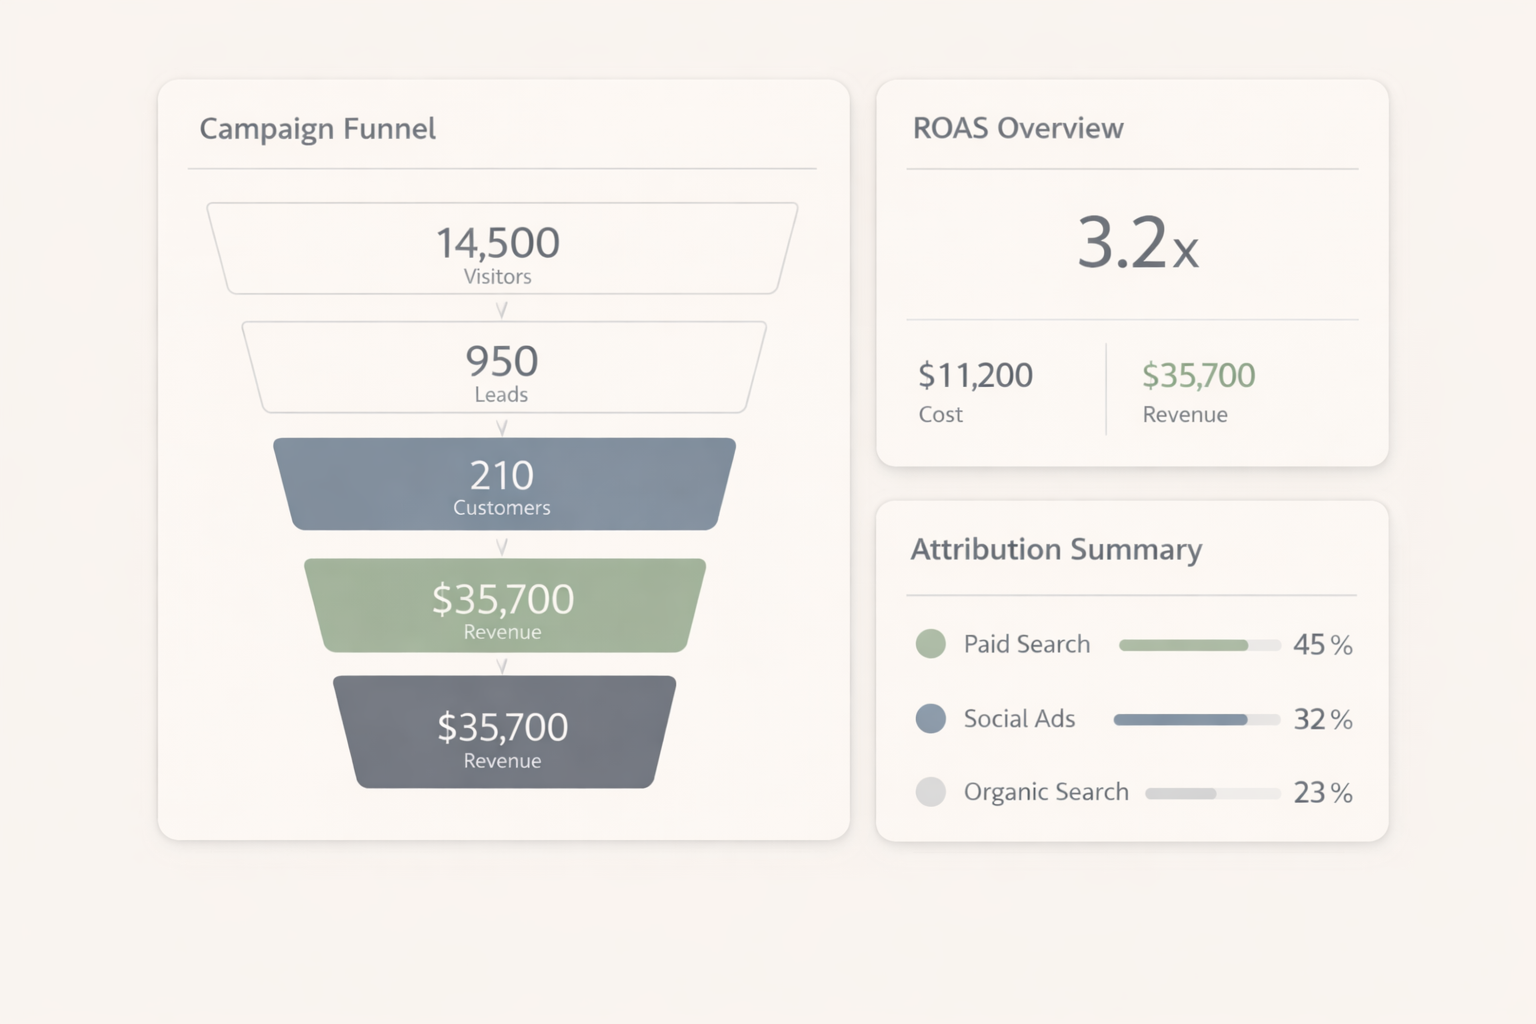Click the Paid Search label
Viewport: 1536px width, 1024px height.
(x=1027, y=644)
